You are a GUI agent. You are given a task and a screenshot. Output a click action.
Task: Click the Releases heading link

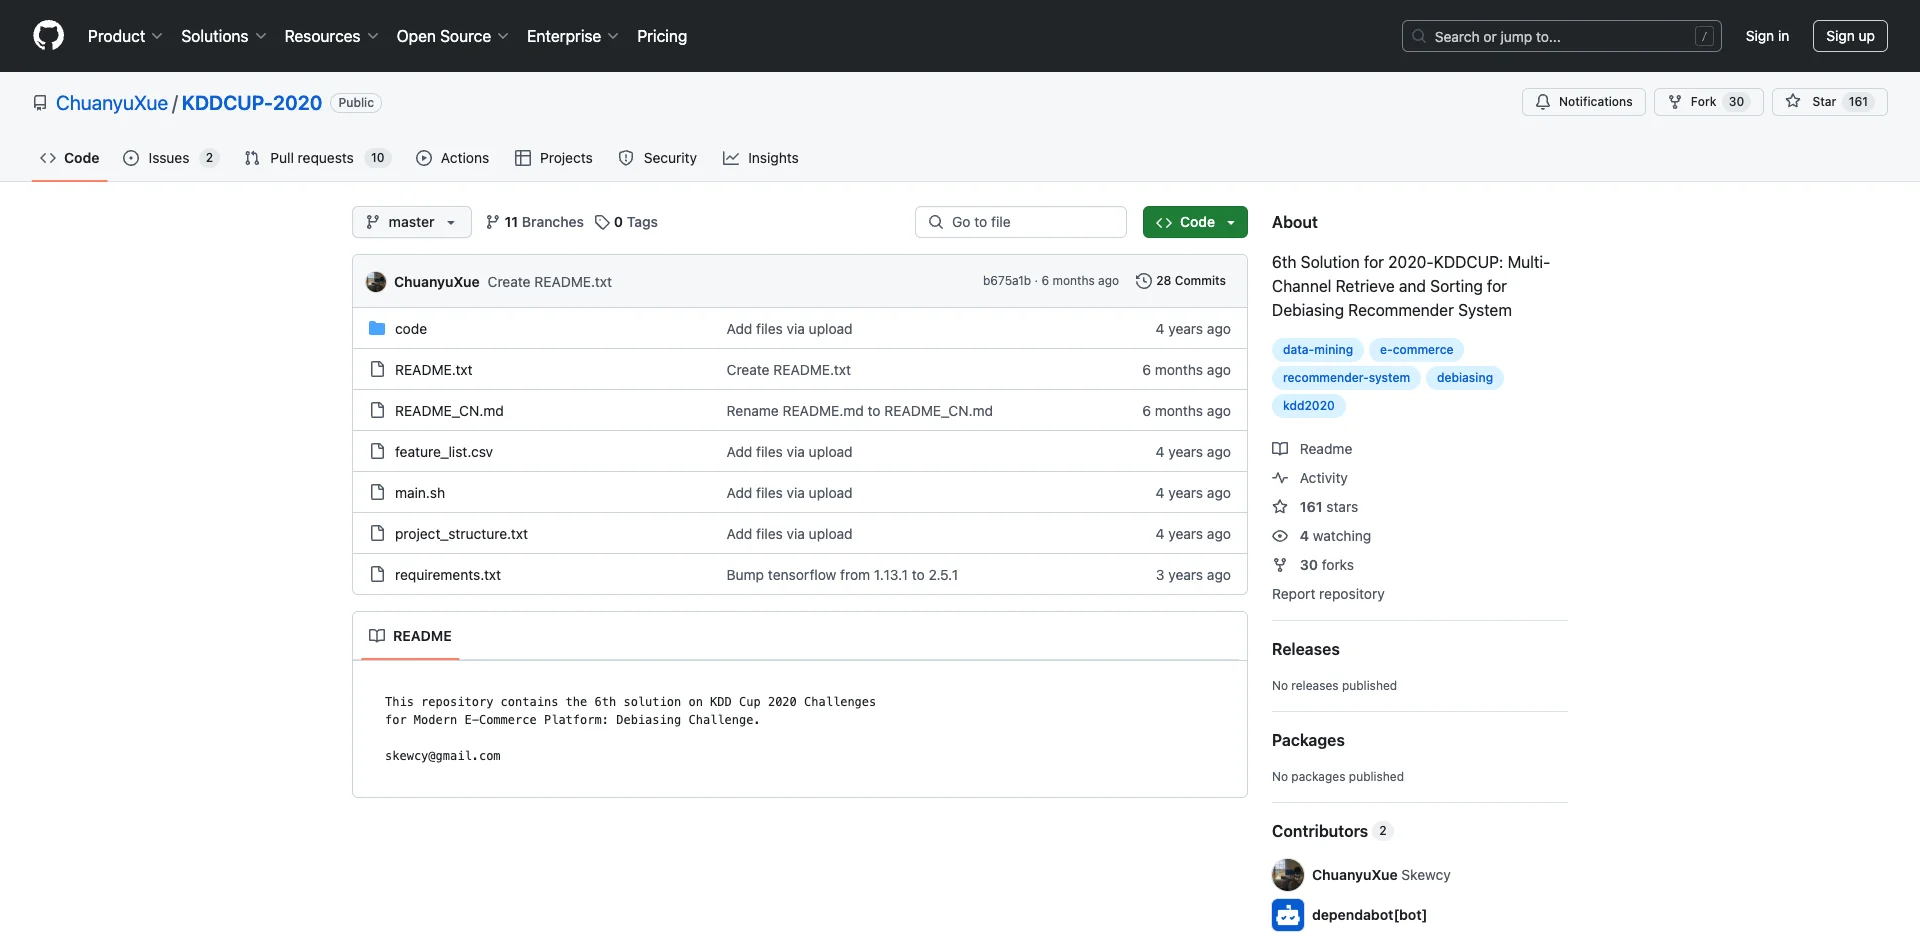click(1306, 649)
